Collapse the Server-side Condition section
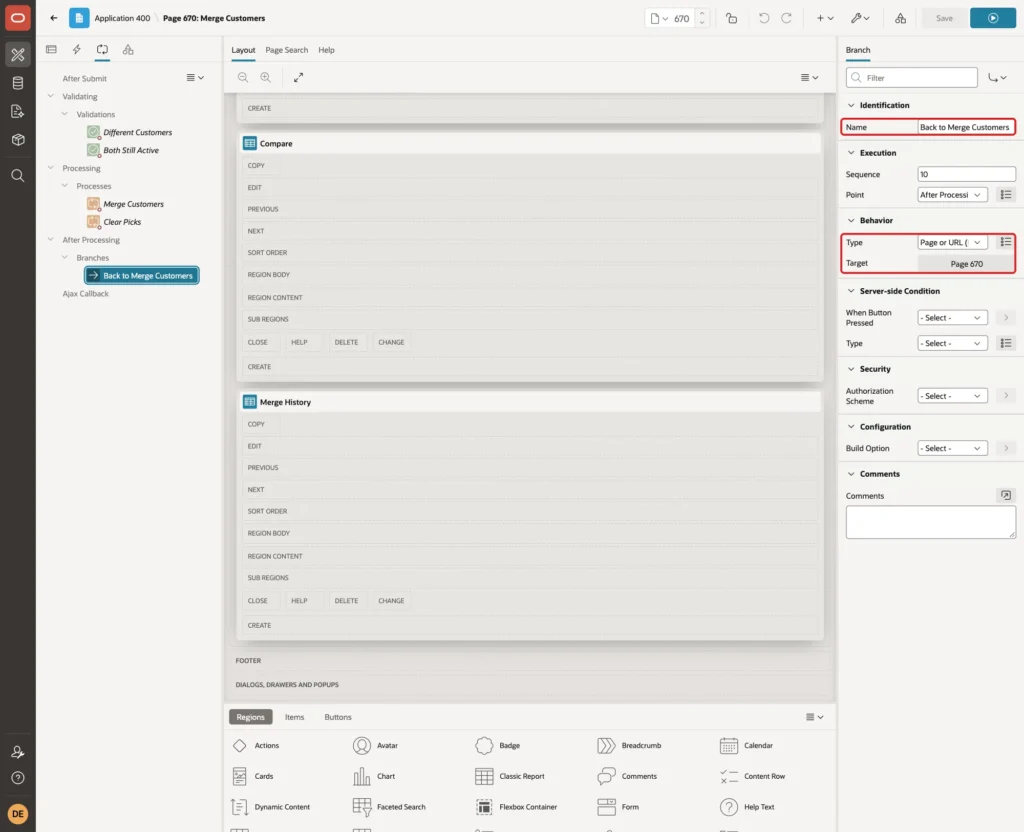 point(850,291)
